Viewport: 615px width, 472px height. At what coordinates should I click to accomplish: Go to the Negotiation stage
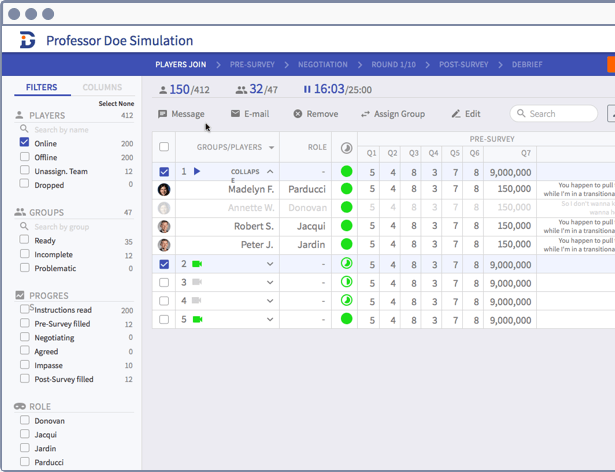point(322,65)
